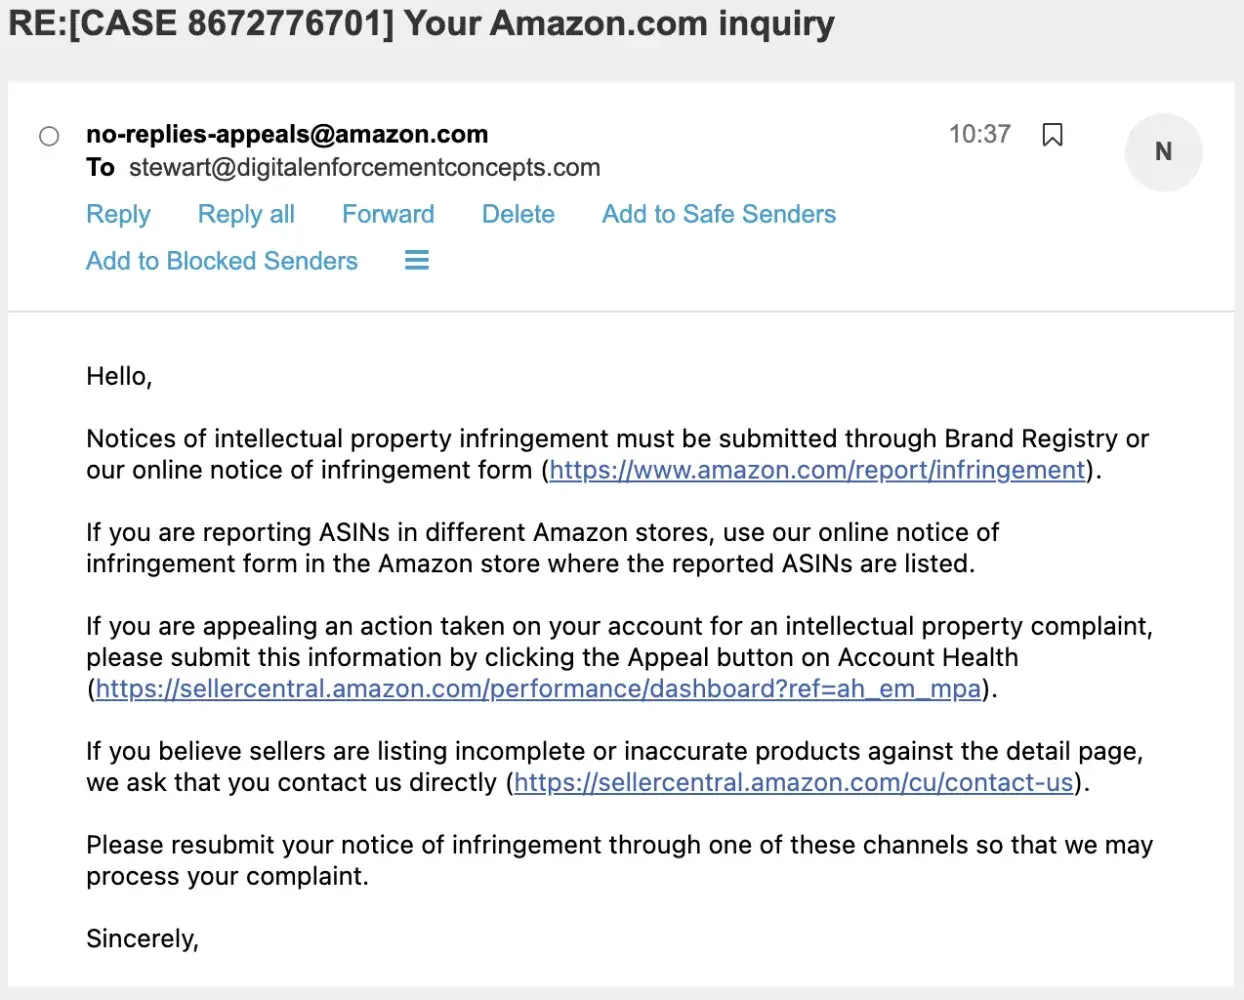The height and width of the screenshot is (1000, 1244).
Task: Add sender to Blocked Senders
Action: (x=222, y=261)
